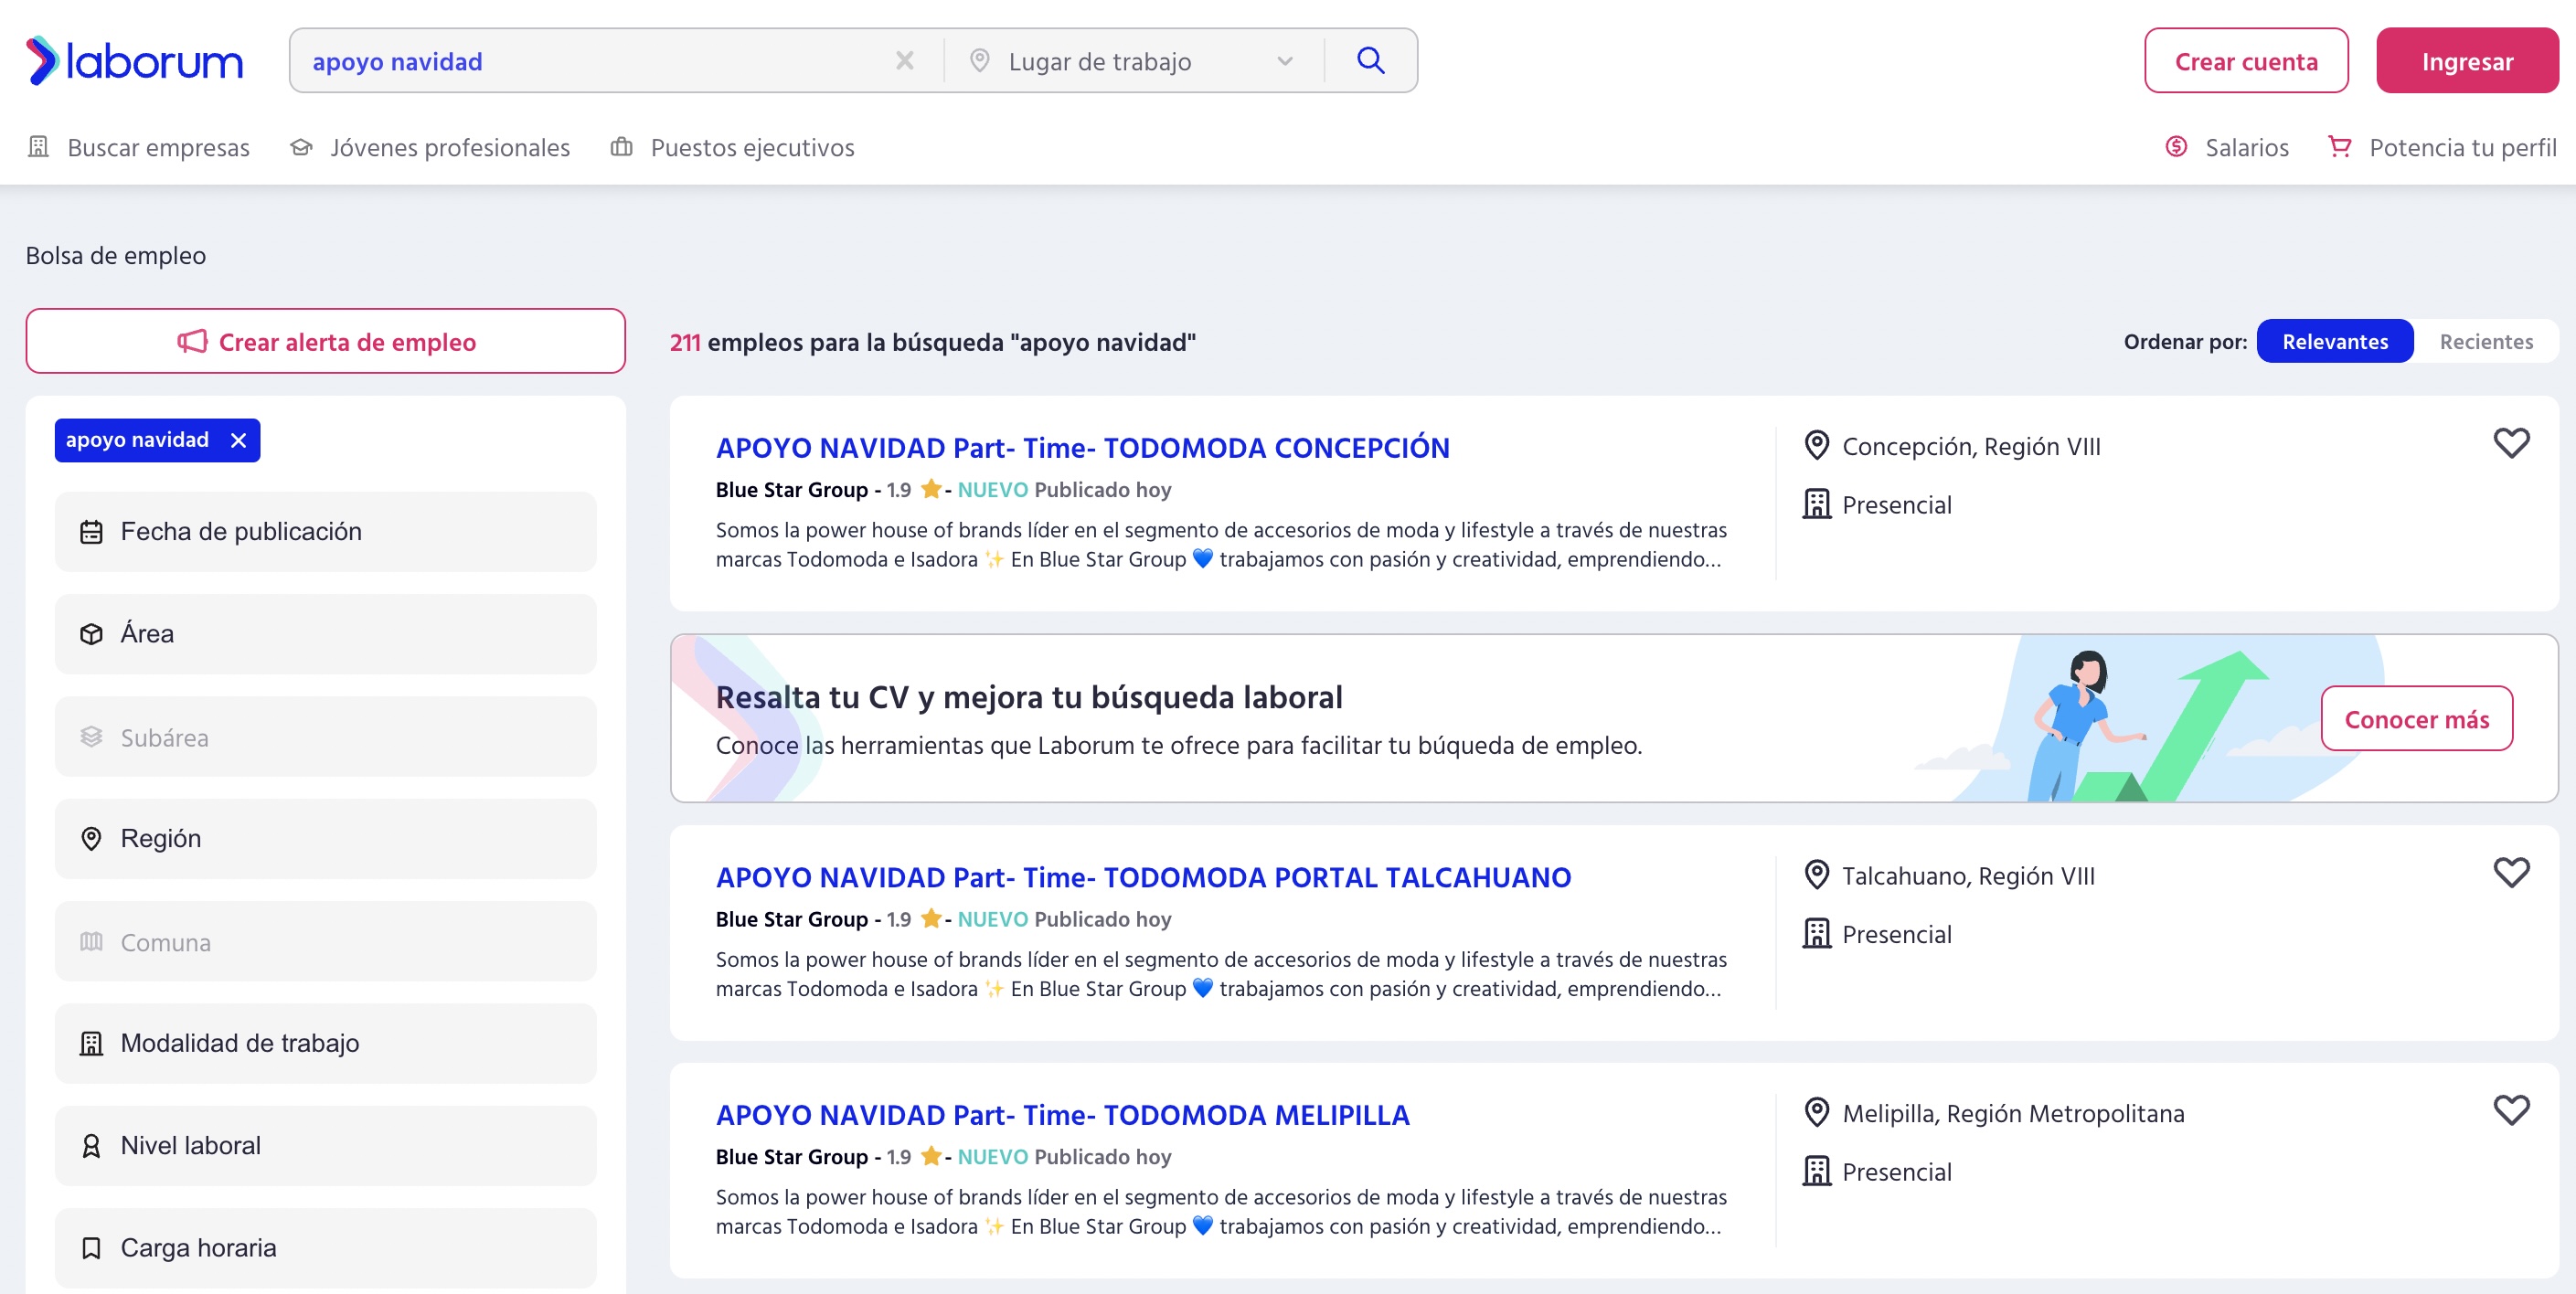Remove the apoyo navidad filter chip
The image size is (2576, 1294).
coord(238,440)
